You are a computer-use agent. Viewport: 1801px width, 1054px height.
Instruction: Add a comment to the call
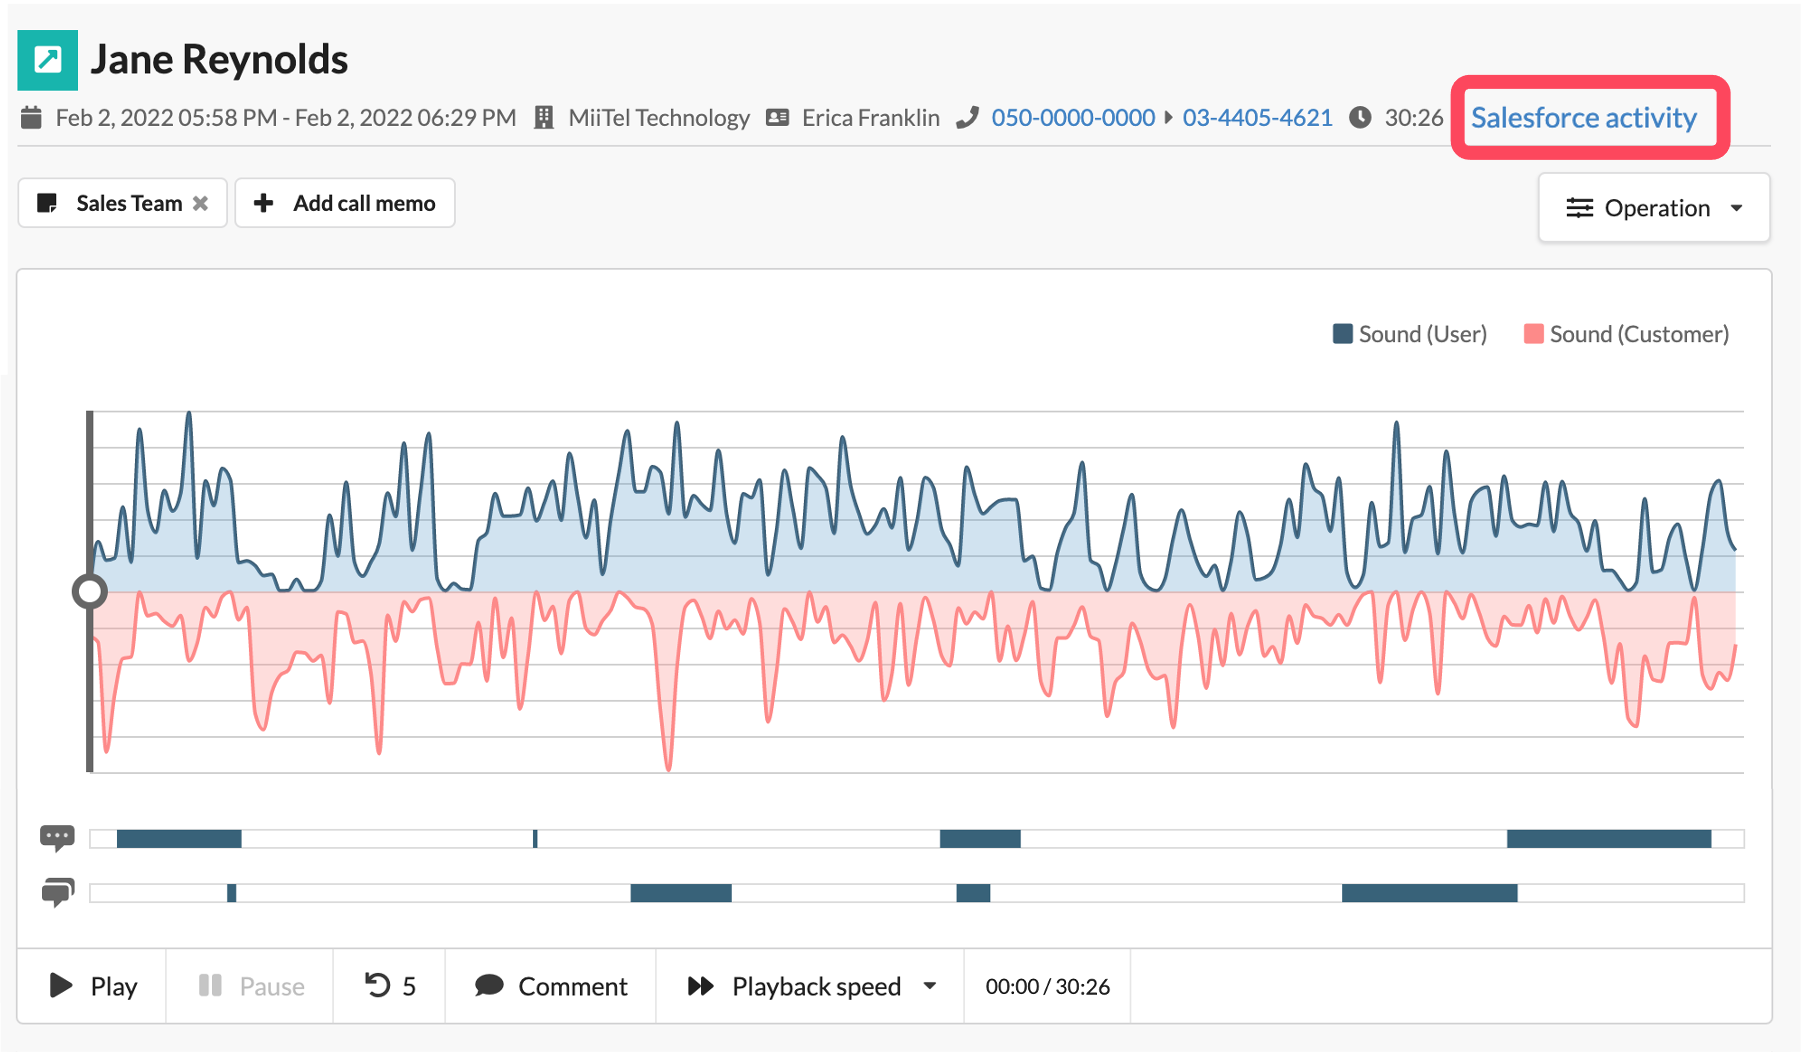[551, 986]
